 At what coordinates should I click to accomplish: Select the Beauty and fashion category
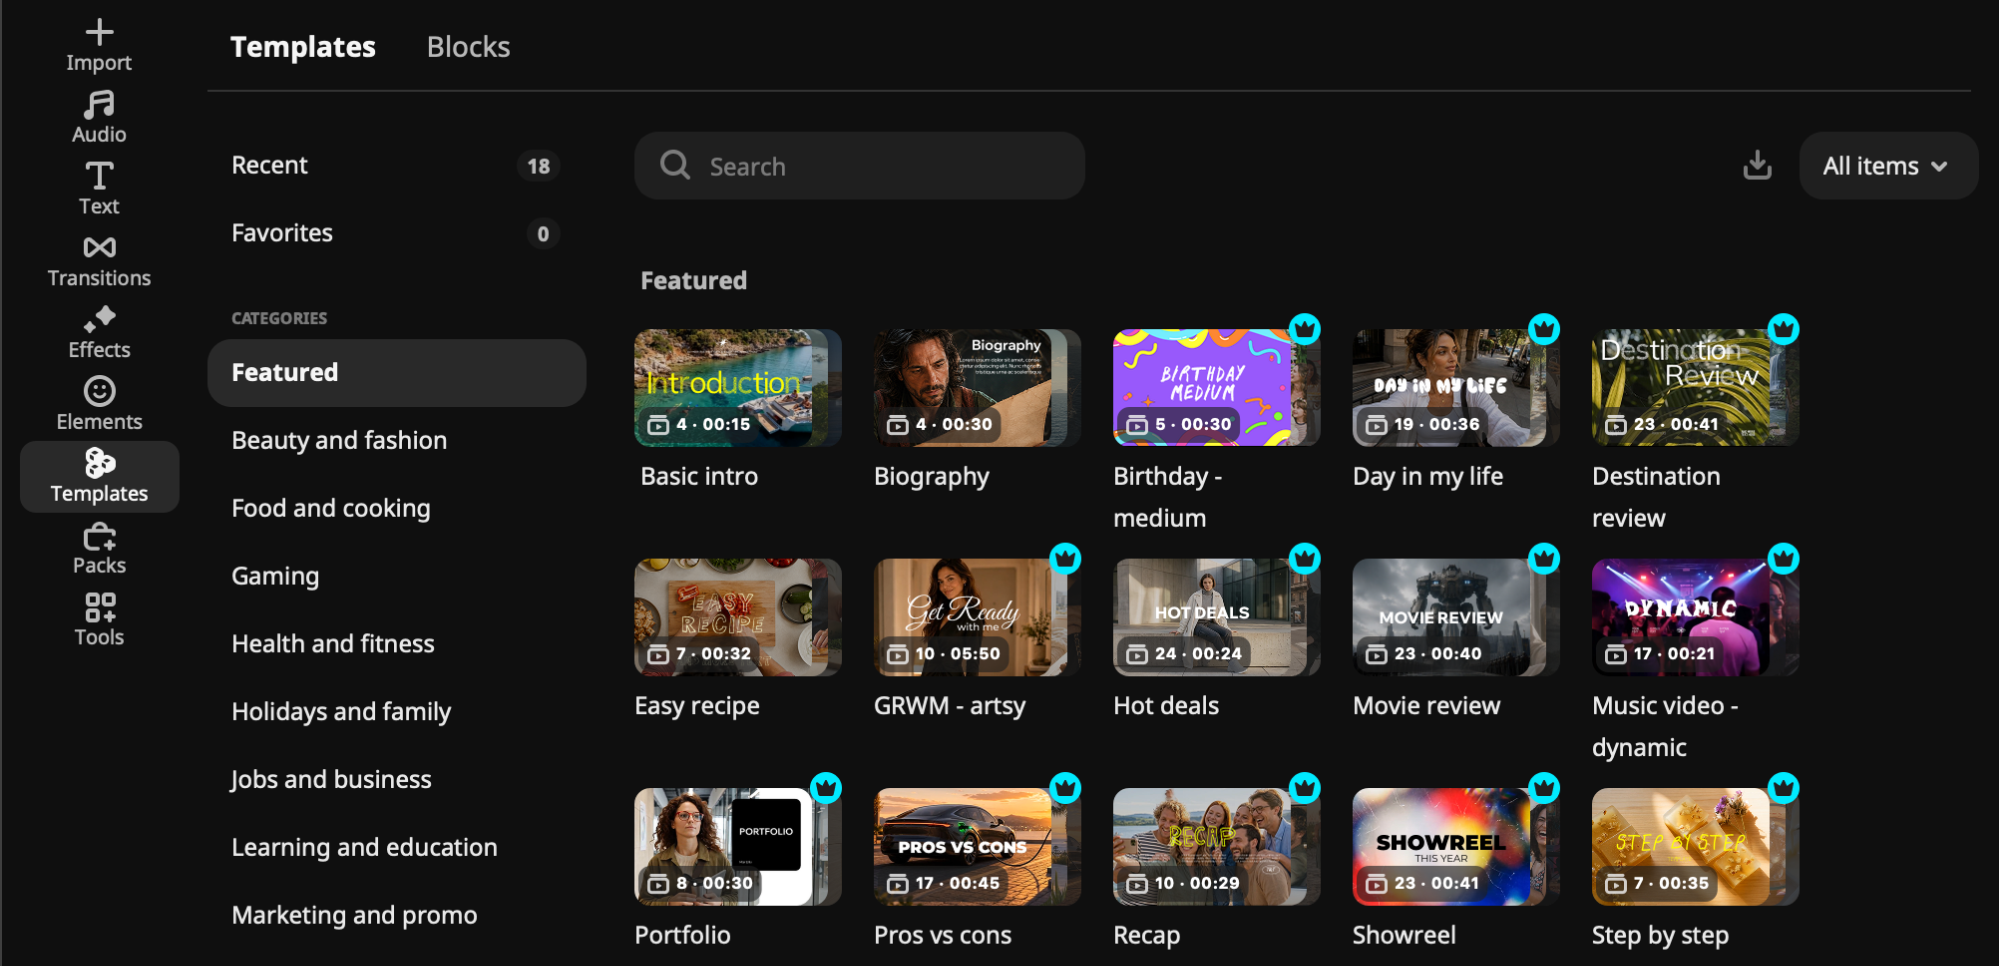[x=396, y=441]
